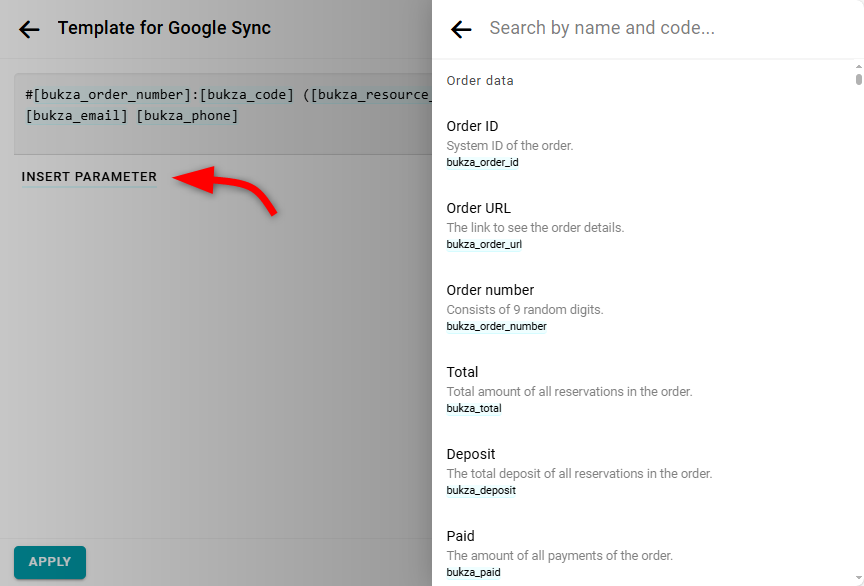Click the bukza_total code label

[x=474, y=408]
